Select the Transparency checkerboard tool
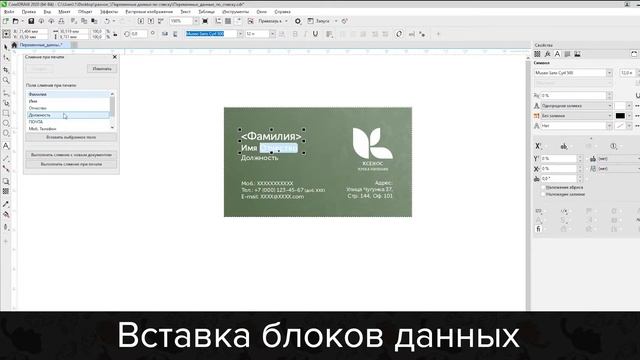 (6, 191)
